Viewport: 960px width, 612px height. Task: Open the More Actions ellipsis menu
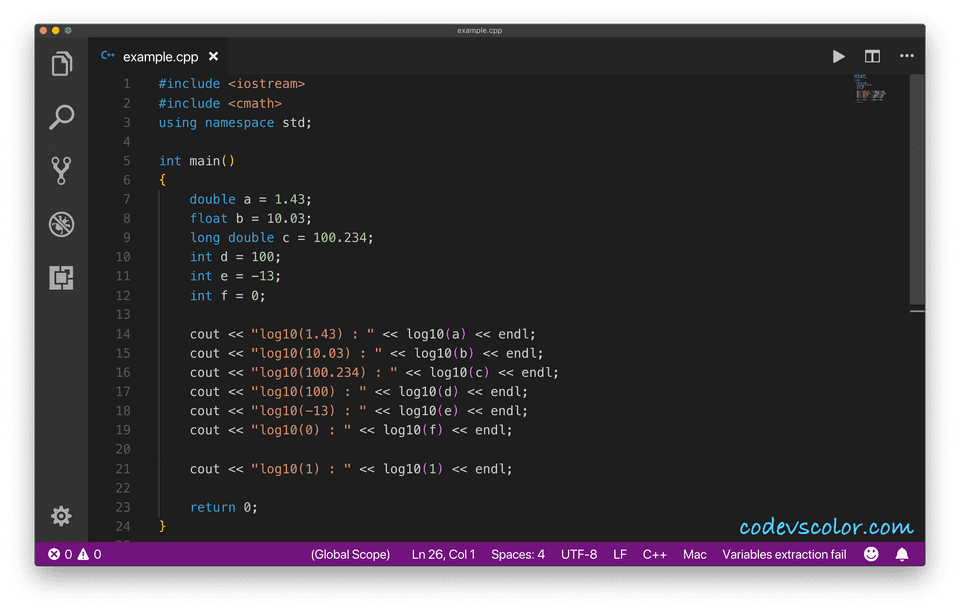[906, 57]
